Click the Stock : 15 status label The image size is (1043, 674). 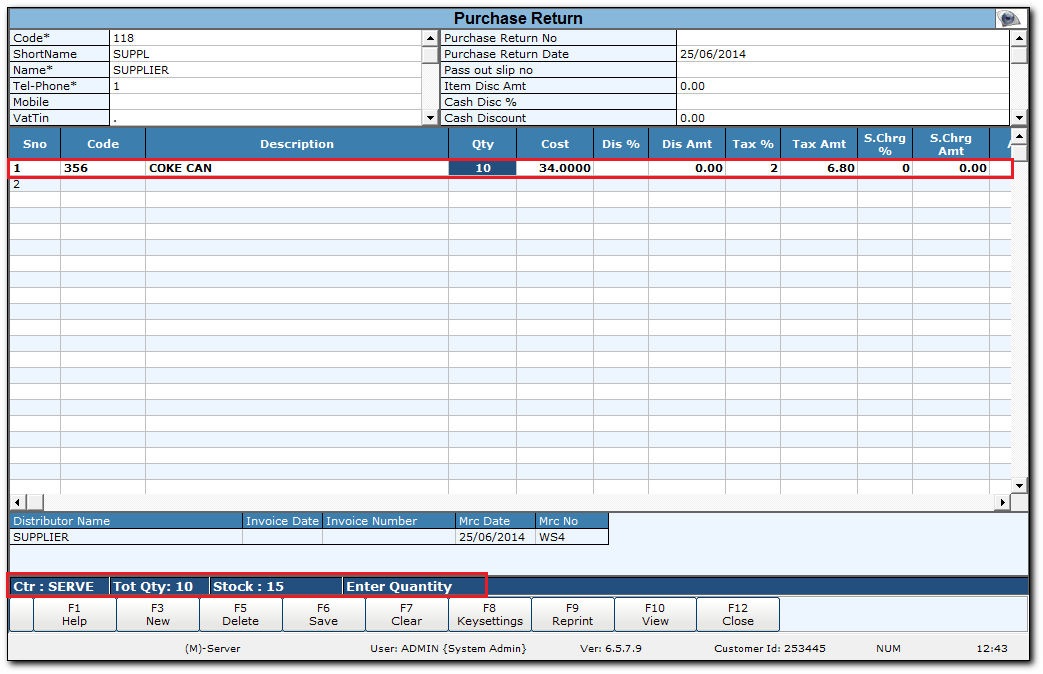tap(275, 586)
